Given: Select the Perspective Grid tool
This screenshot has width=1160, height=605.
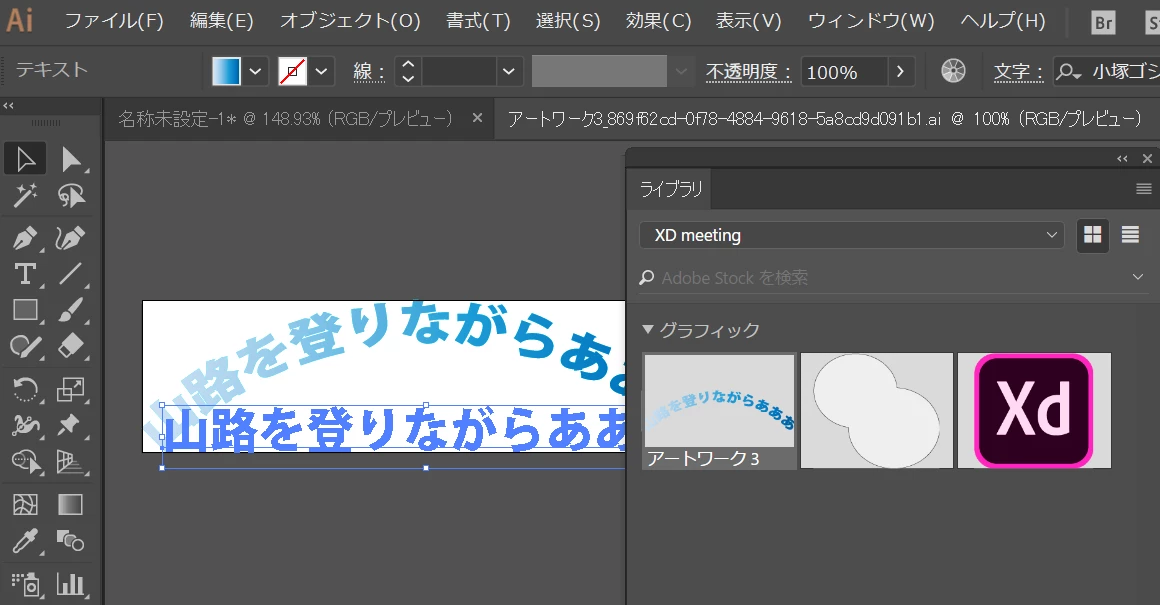Looking at the screenshot, I should coord(71,462).
